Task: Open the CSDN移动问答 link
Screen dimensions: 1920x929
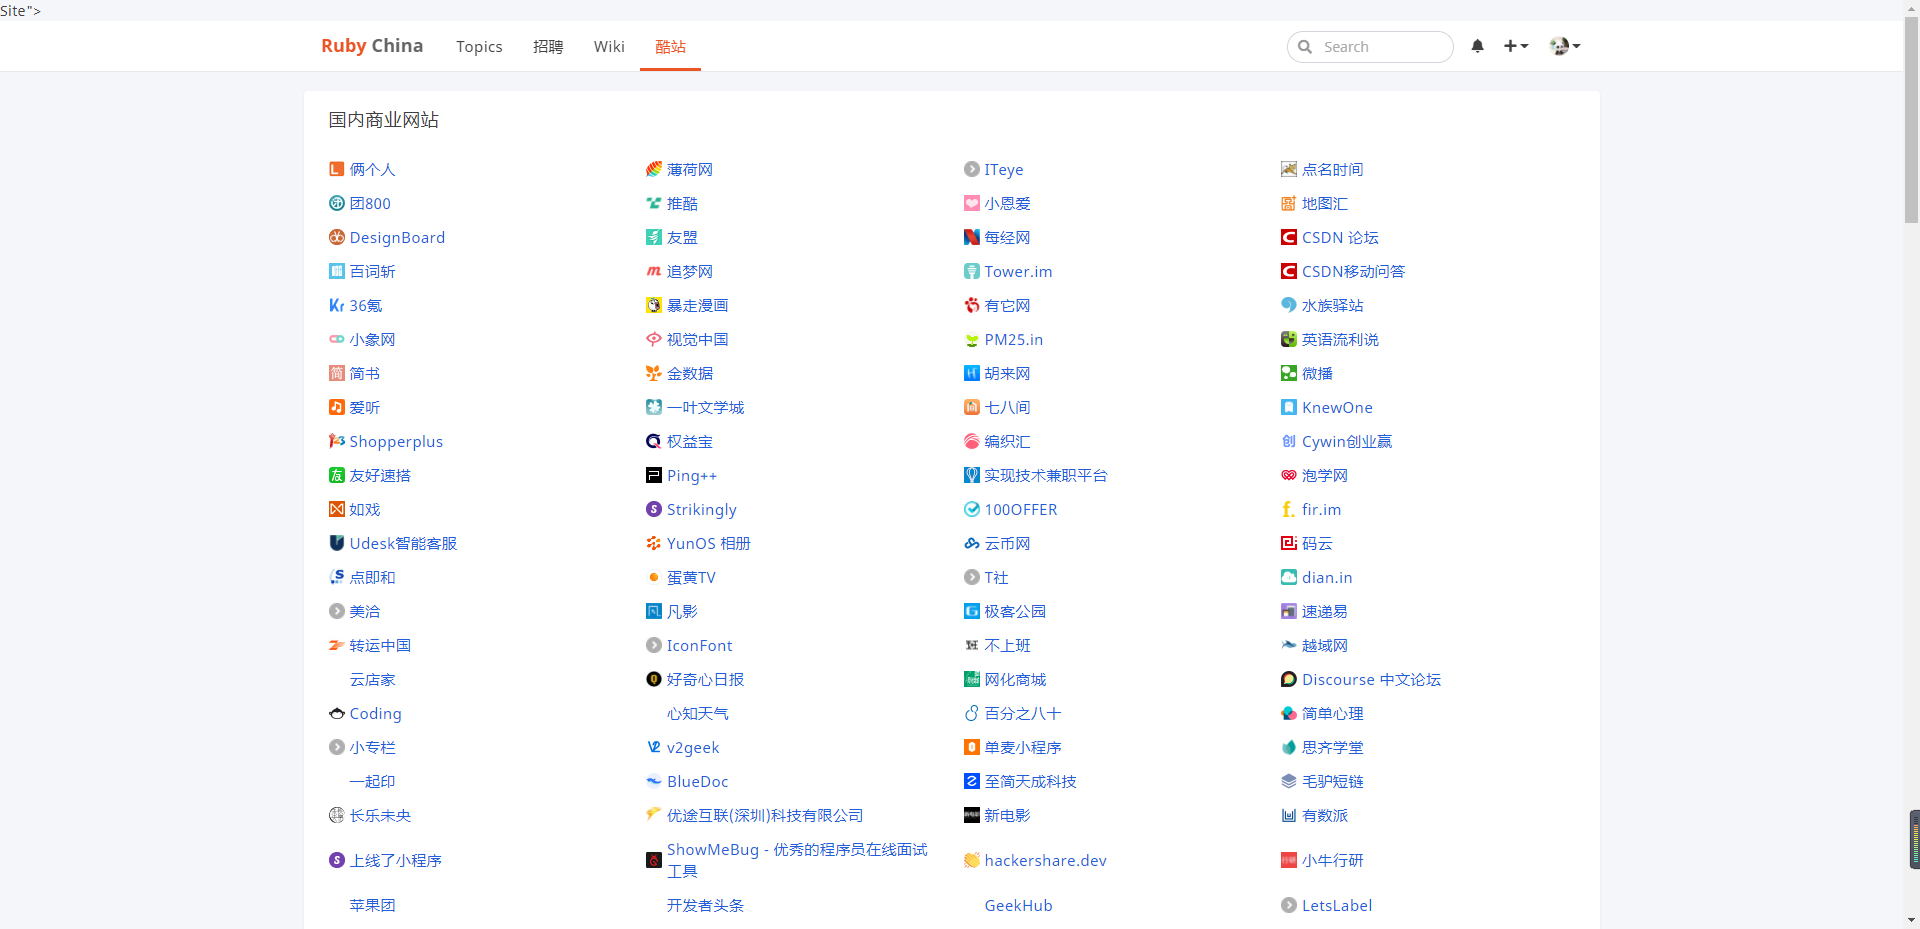Action: pyautogui.click(x=1354, y=271)
